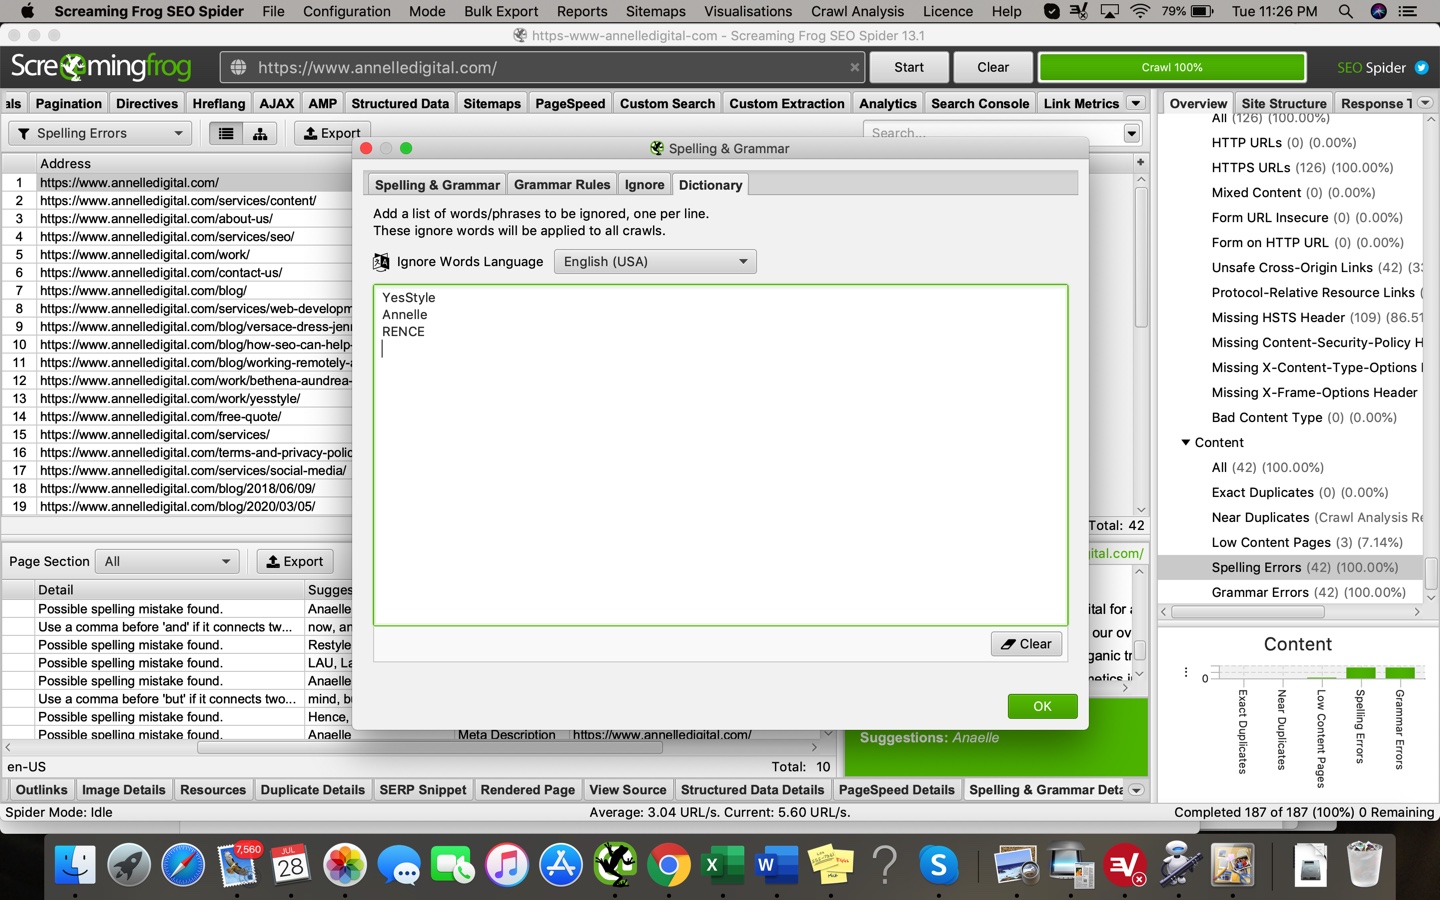This screenshot has height=900, width=1440.
Task: Click the globe icon in URL bar
Action: (239, 68)
